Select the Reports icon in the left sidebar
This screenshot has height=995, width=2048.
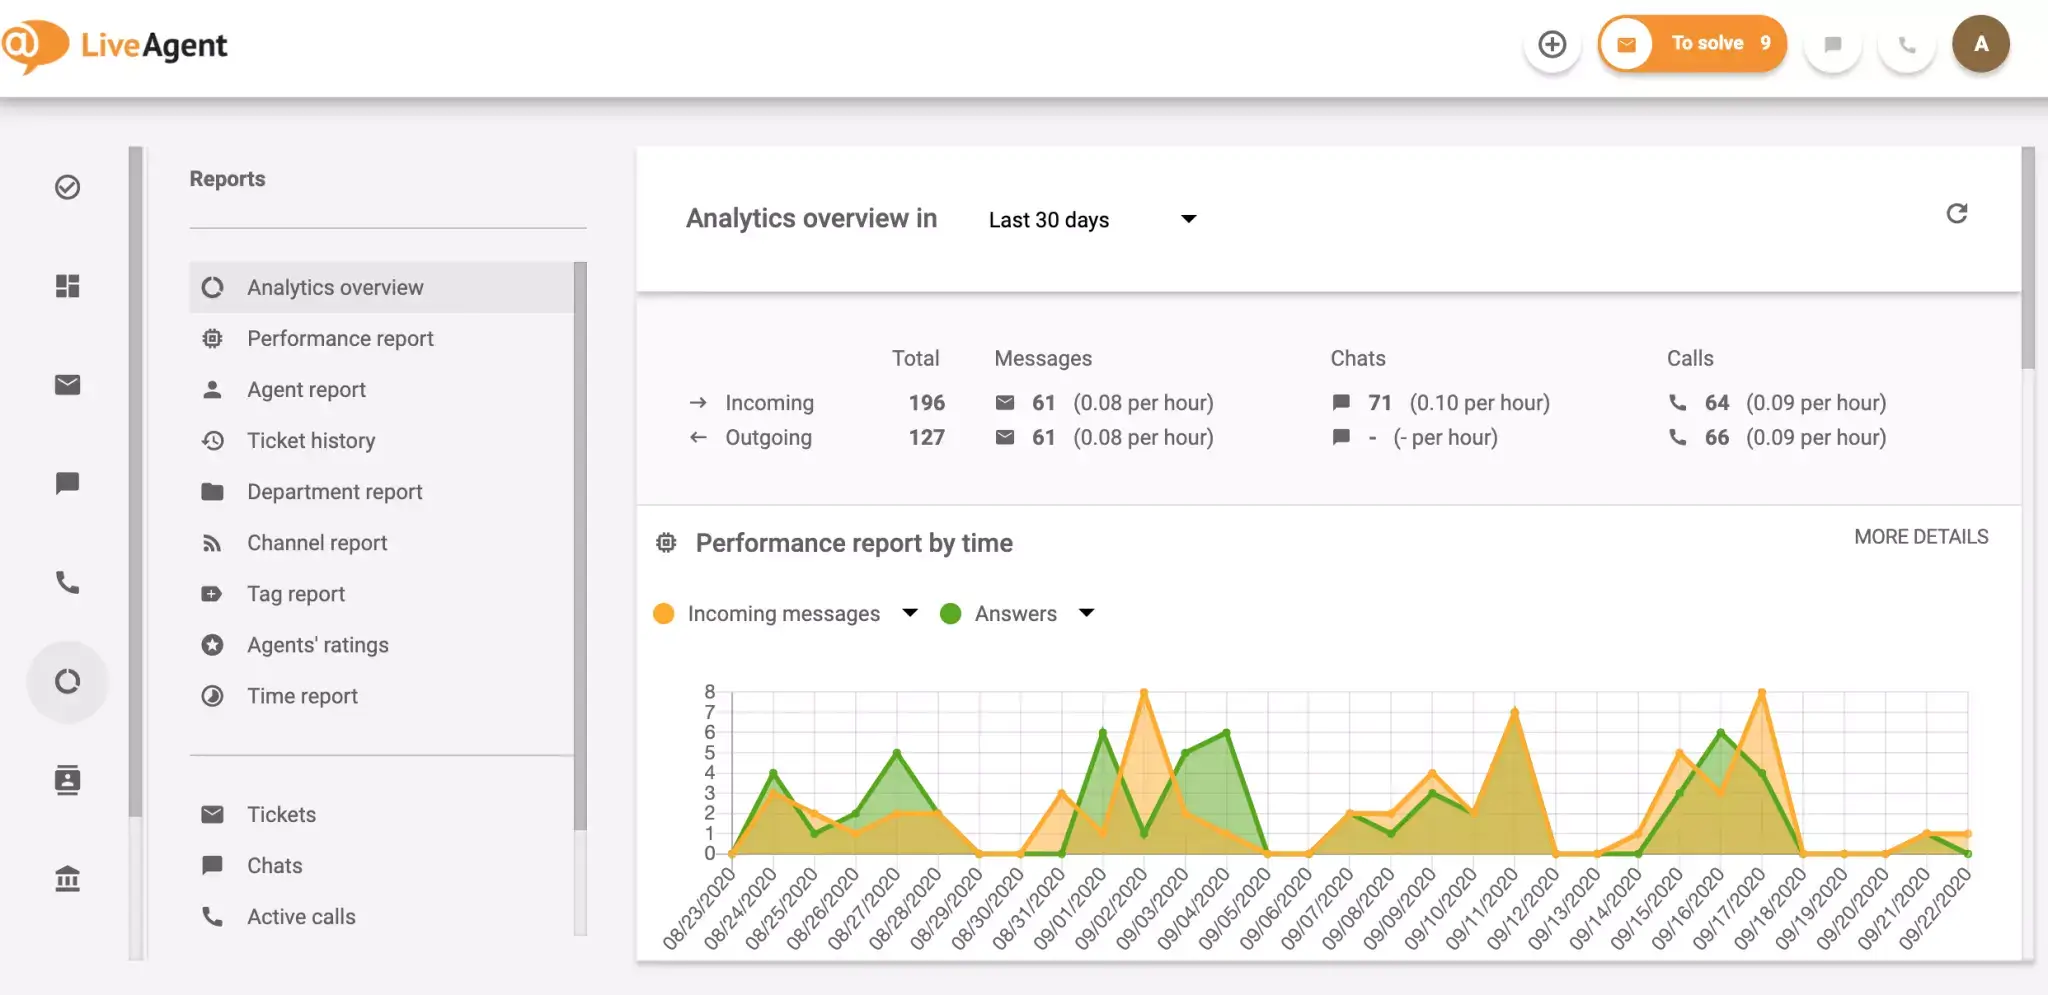[67, 681]
